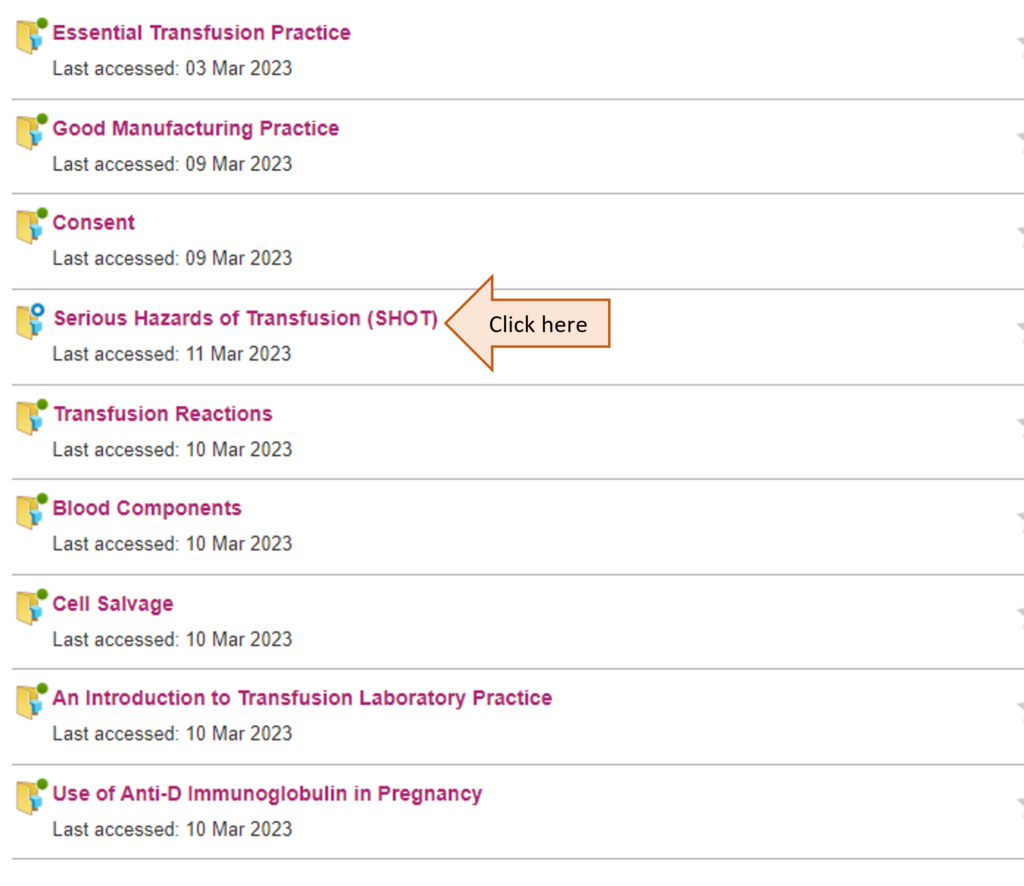Launch the Cell Salvage course link
The width and height of the screenshot is (1024, 886).
click(x=113, y=604)
